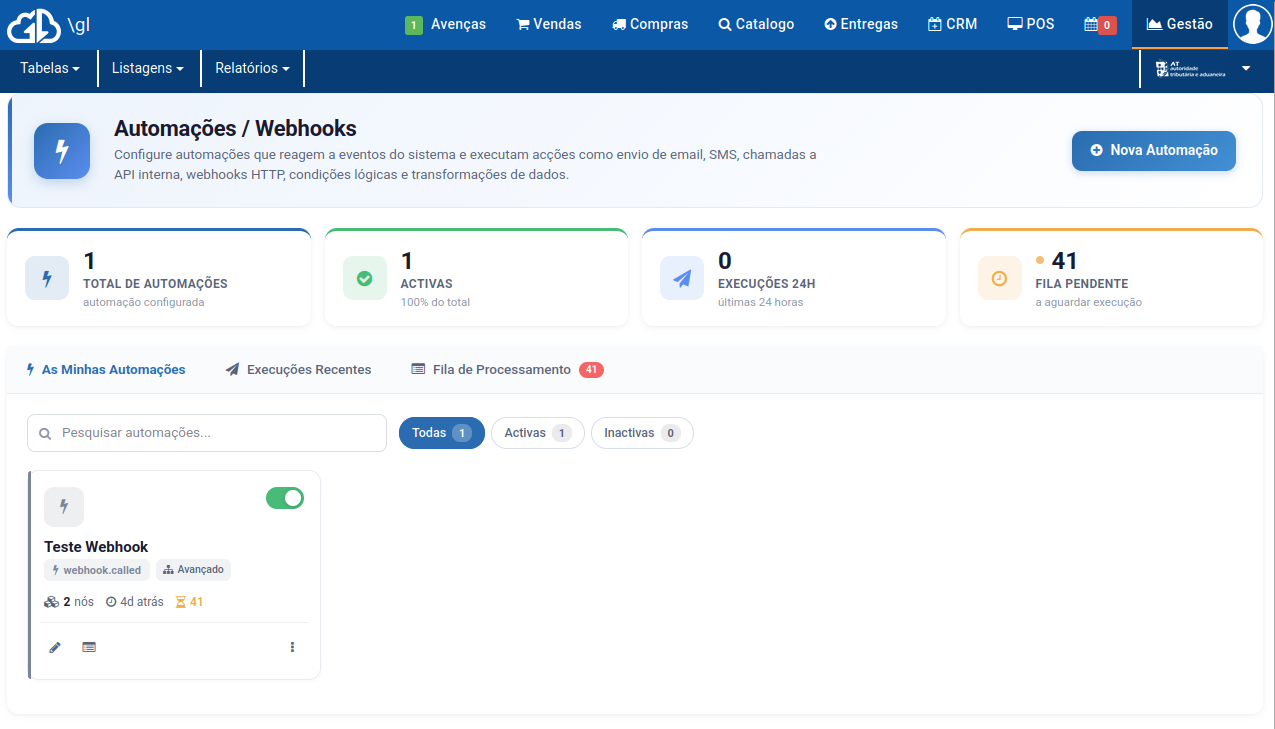This screenshot has width=1275, height=729.
Task: Open the Catalogo menu
Action: pos(756,24)
